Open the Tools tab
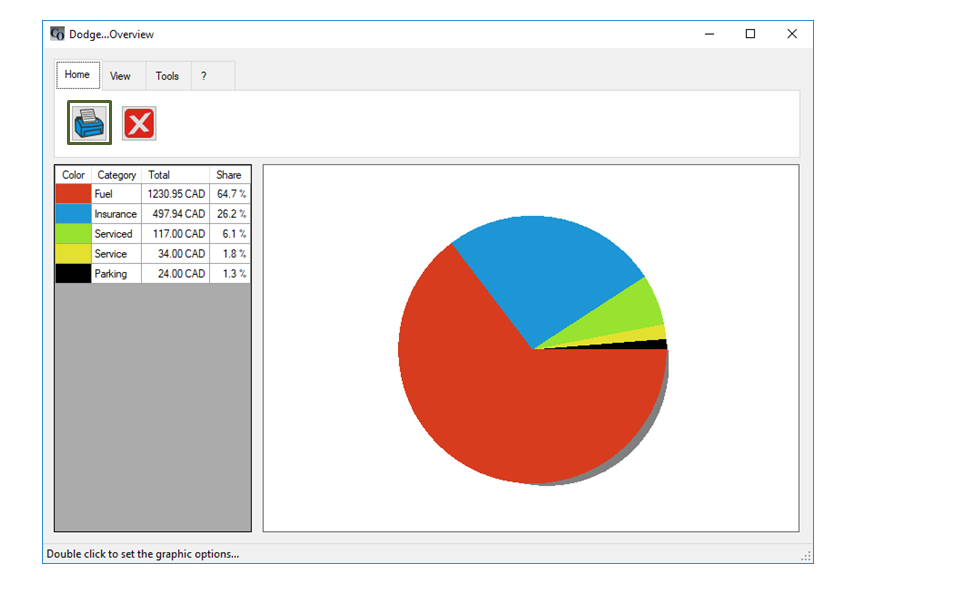The image size is (960, 600). (x=167, y=76)
